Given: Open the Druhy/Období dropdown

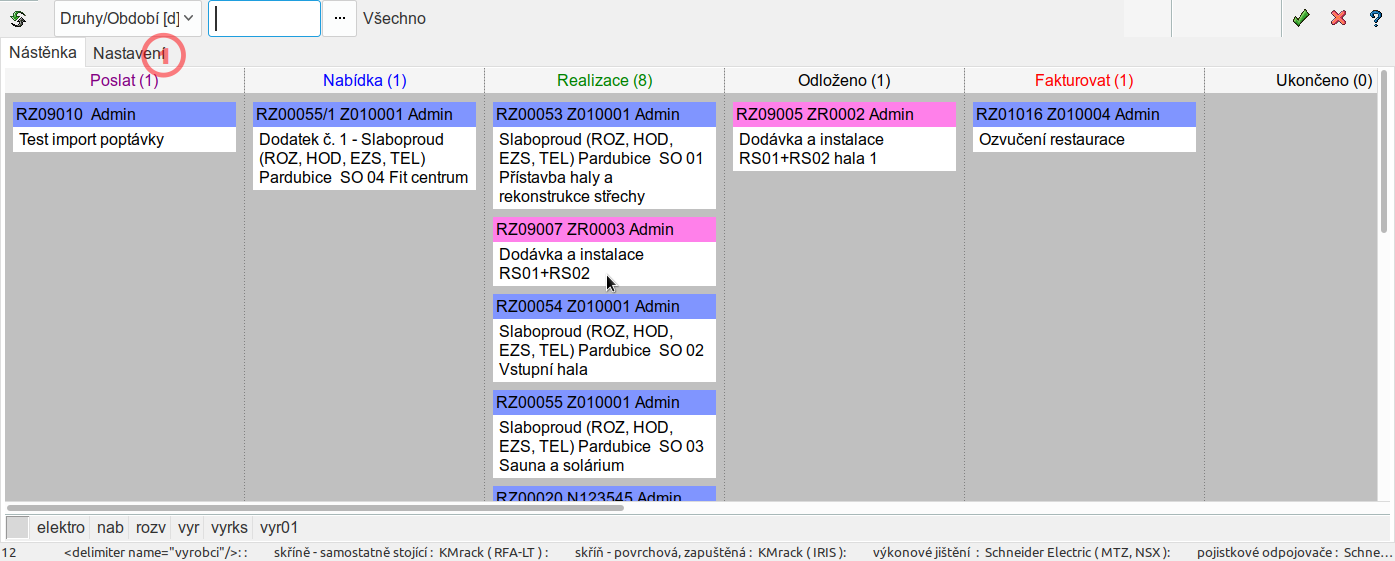Looking at the screenshot, I should coord(127,18).
